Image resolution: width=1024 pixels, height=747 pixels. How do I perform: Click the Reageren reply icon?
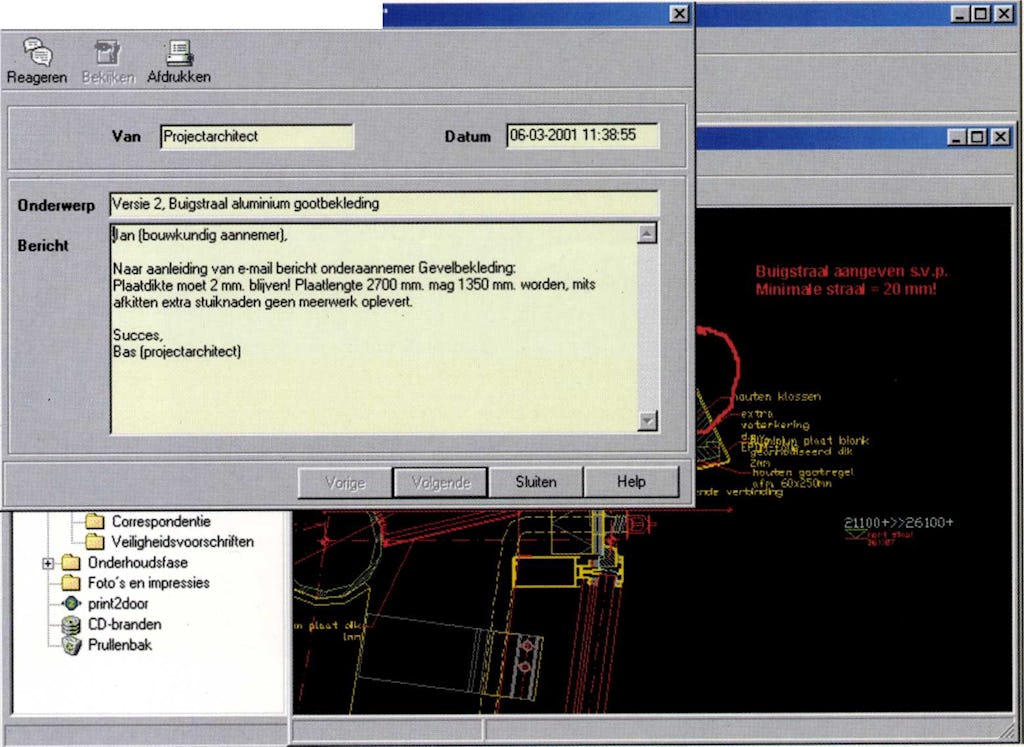37,53
